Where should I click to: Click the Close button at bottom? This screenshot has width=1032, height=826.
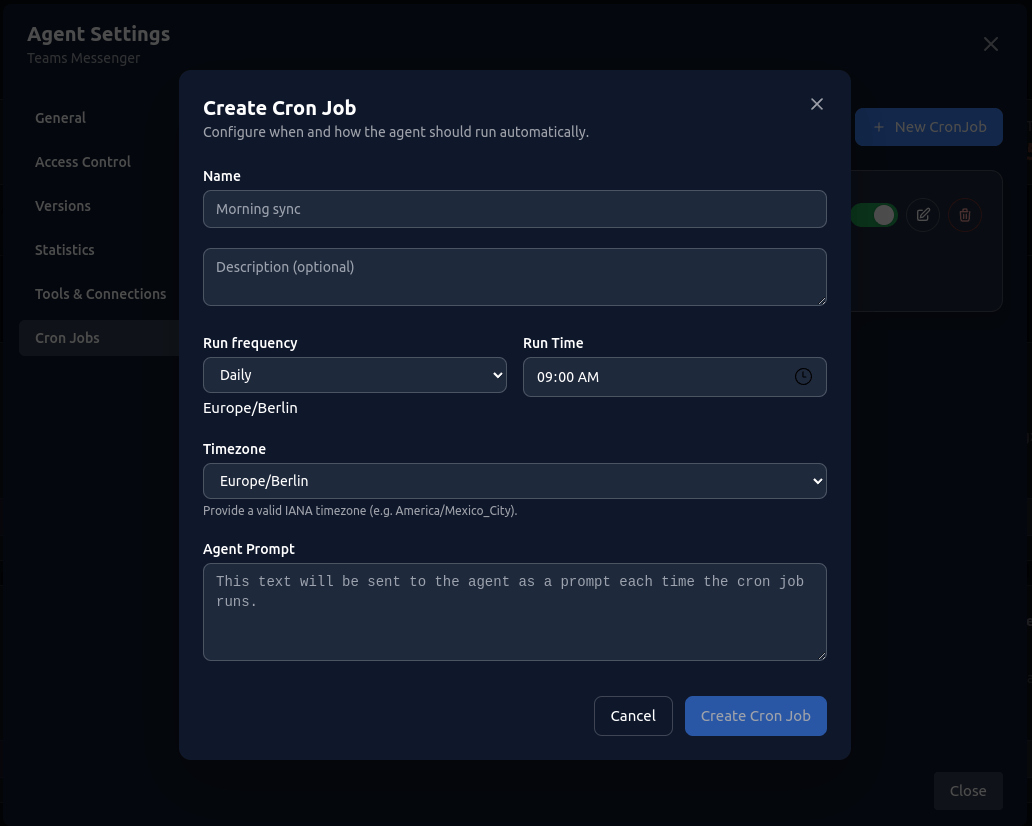(968, 791)
